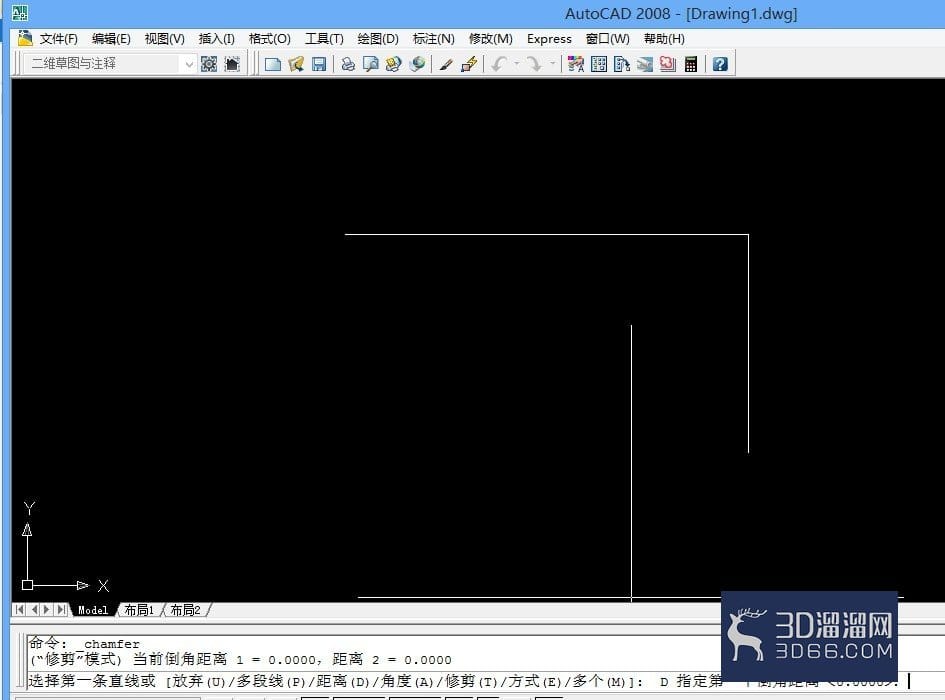The height and width of the screenshot is (700, 945).
Task: Click the Help question mark icon
Action: tap(720, 64)
